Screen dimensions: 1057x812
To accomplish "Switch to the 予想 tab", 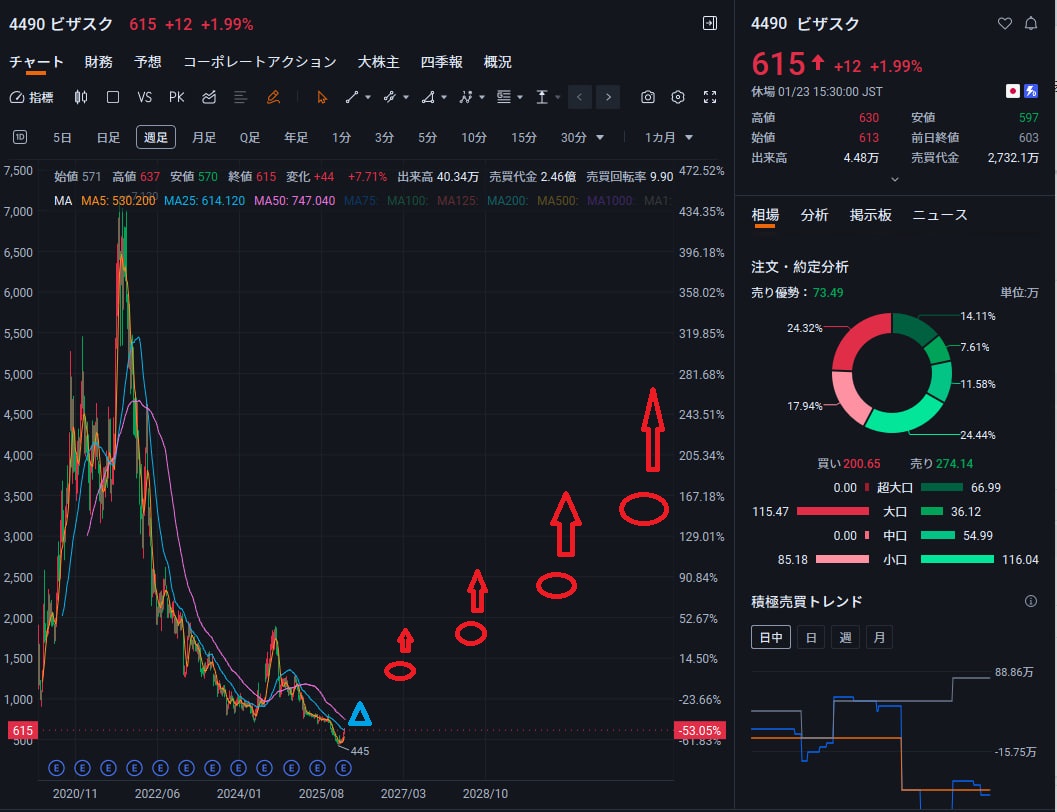I will [x=148, y=62].
